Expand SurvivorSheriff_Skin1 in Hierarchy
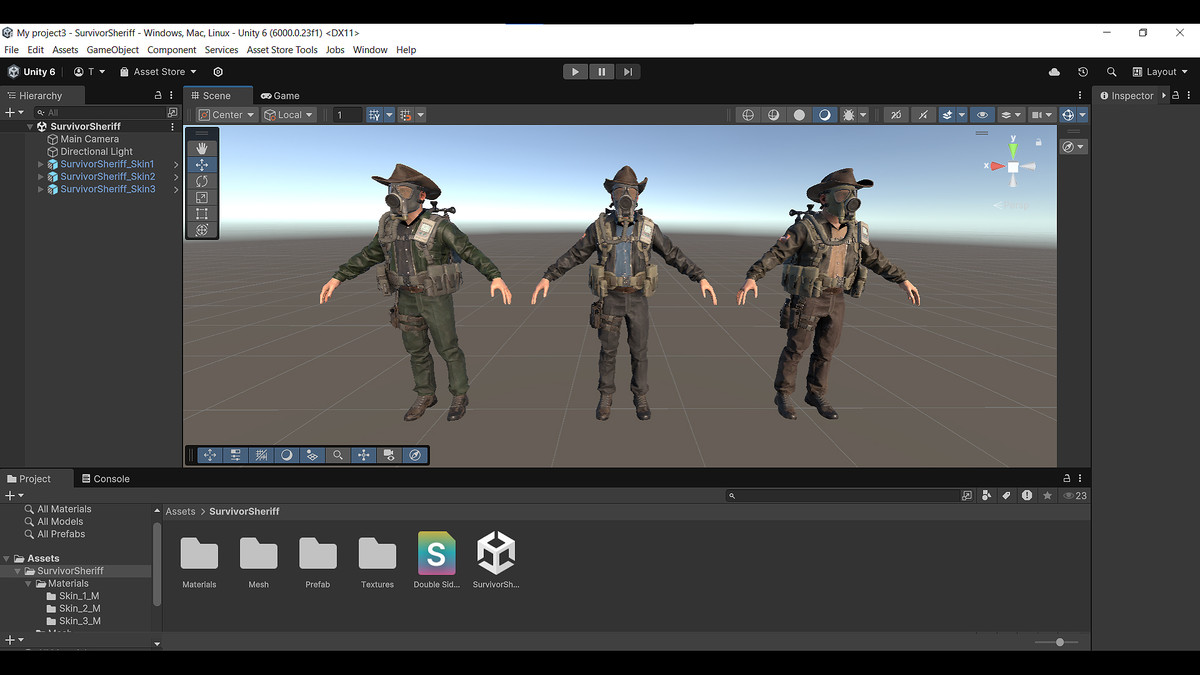 (41, 164)
